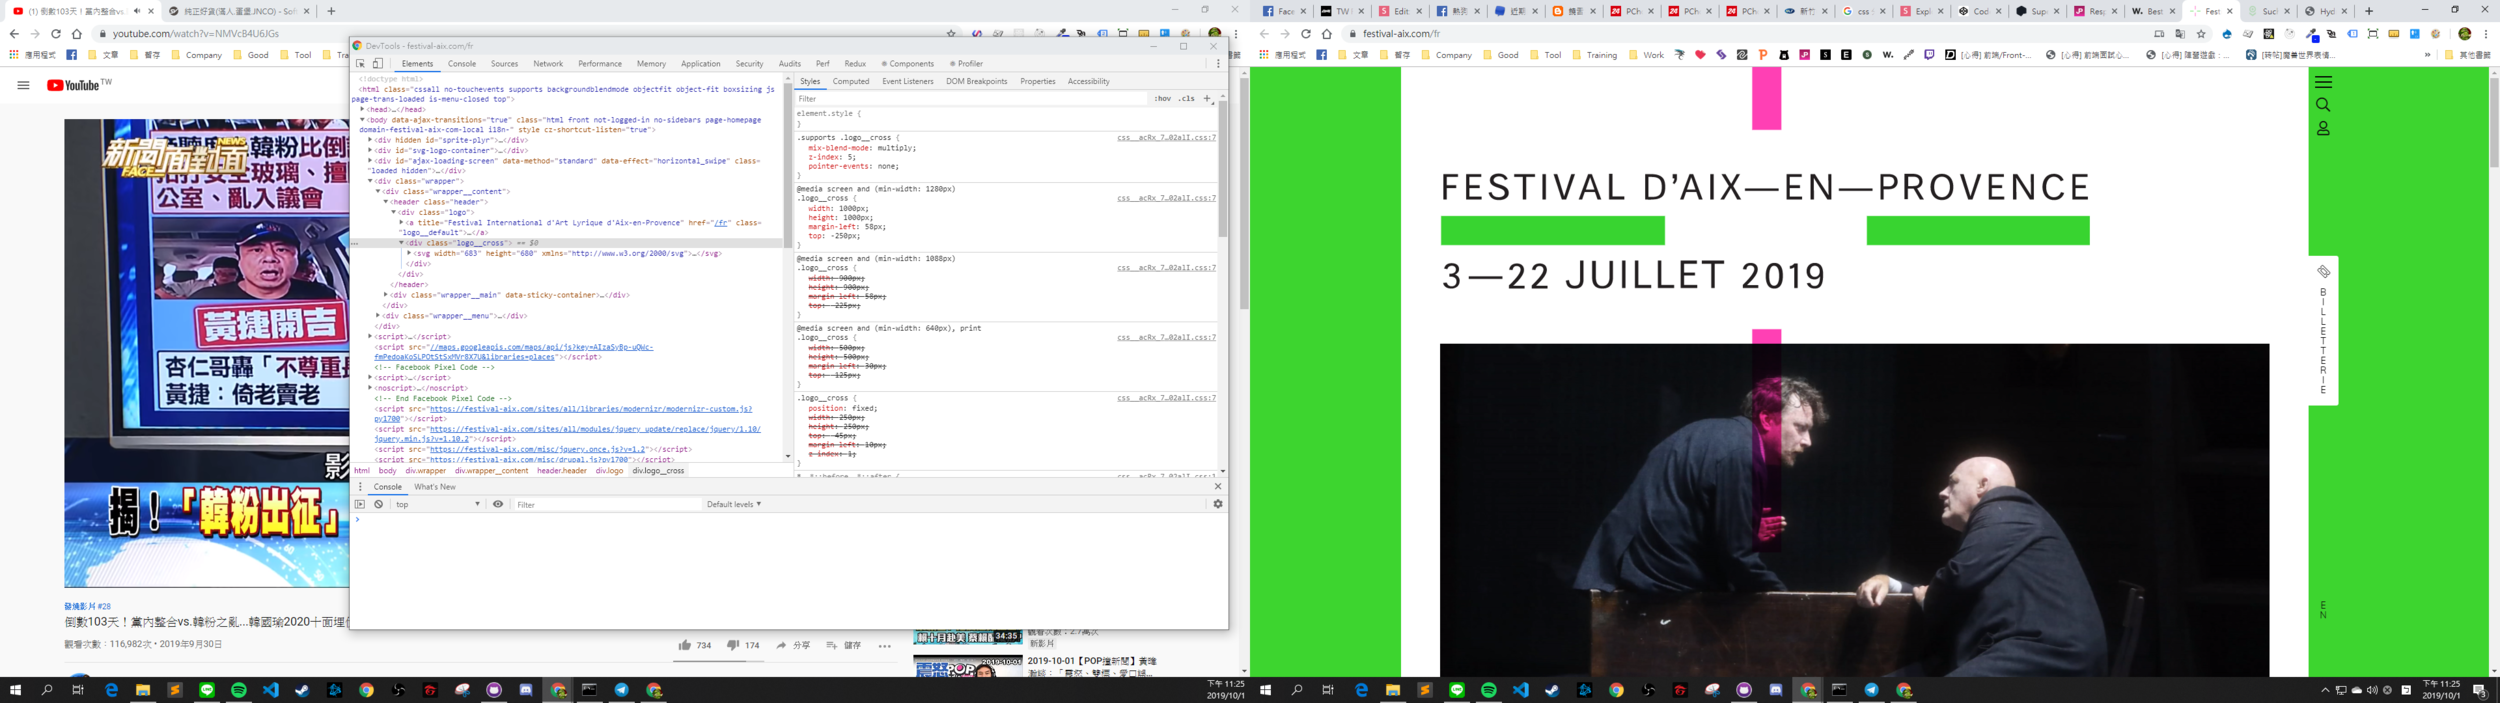
Task: Click the Clear console icon
Action: tap(379, 504)
